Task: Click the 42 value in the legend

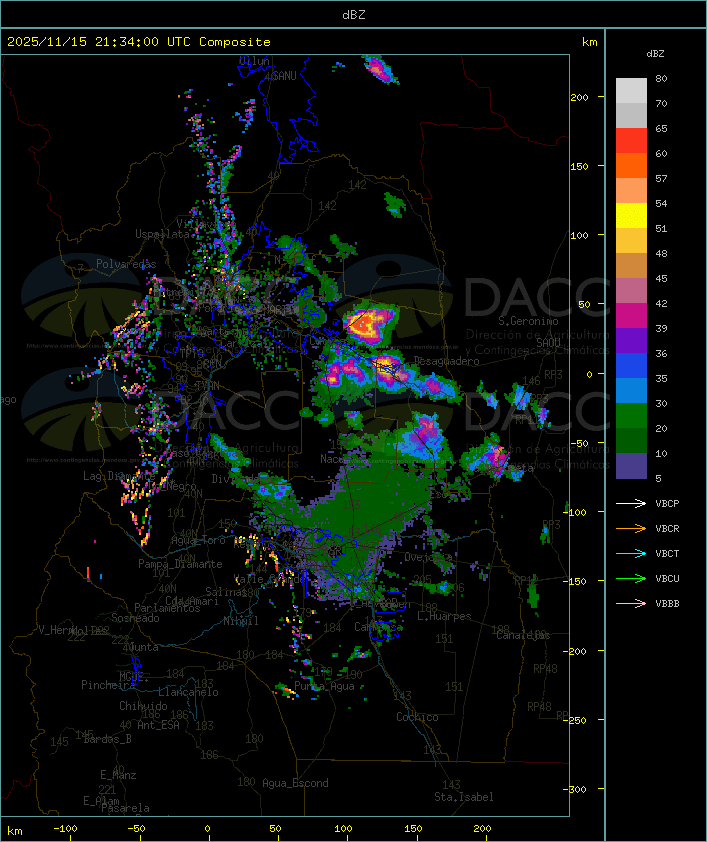Action: point(661,303)
